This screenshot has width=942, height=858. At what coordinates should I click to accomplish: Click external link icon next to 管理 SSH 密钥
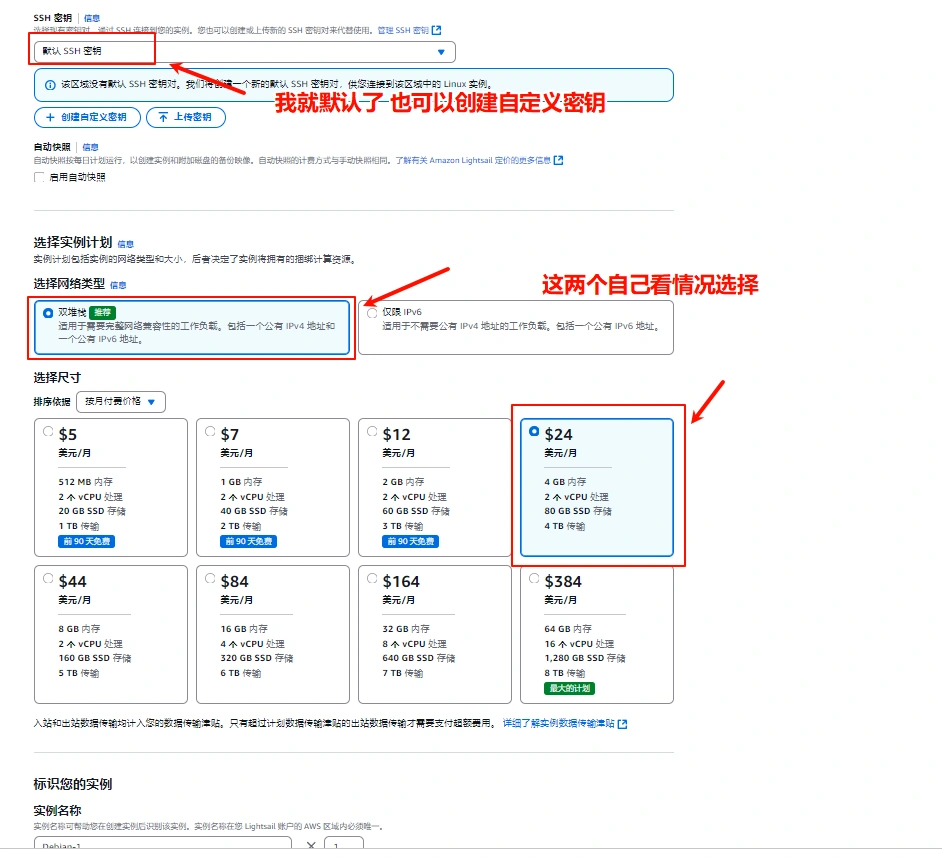(x=437, y=31)
